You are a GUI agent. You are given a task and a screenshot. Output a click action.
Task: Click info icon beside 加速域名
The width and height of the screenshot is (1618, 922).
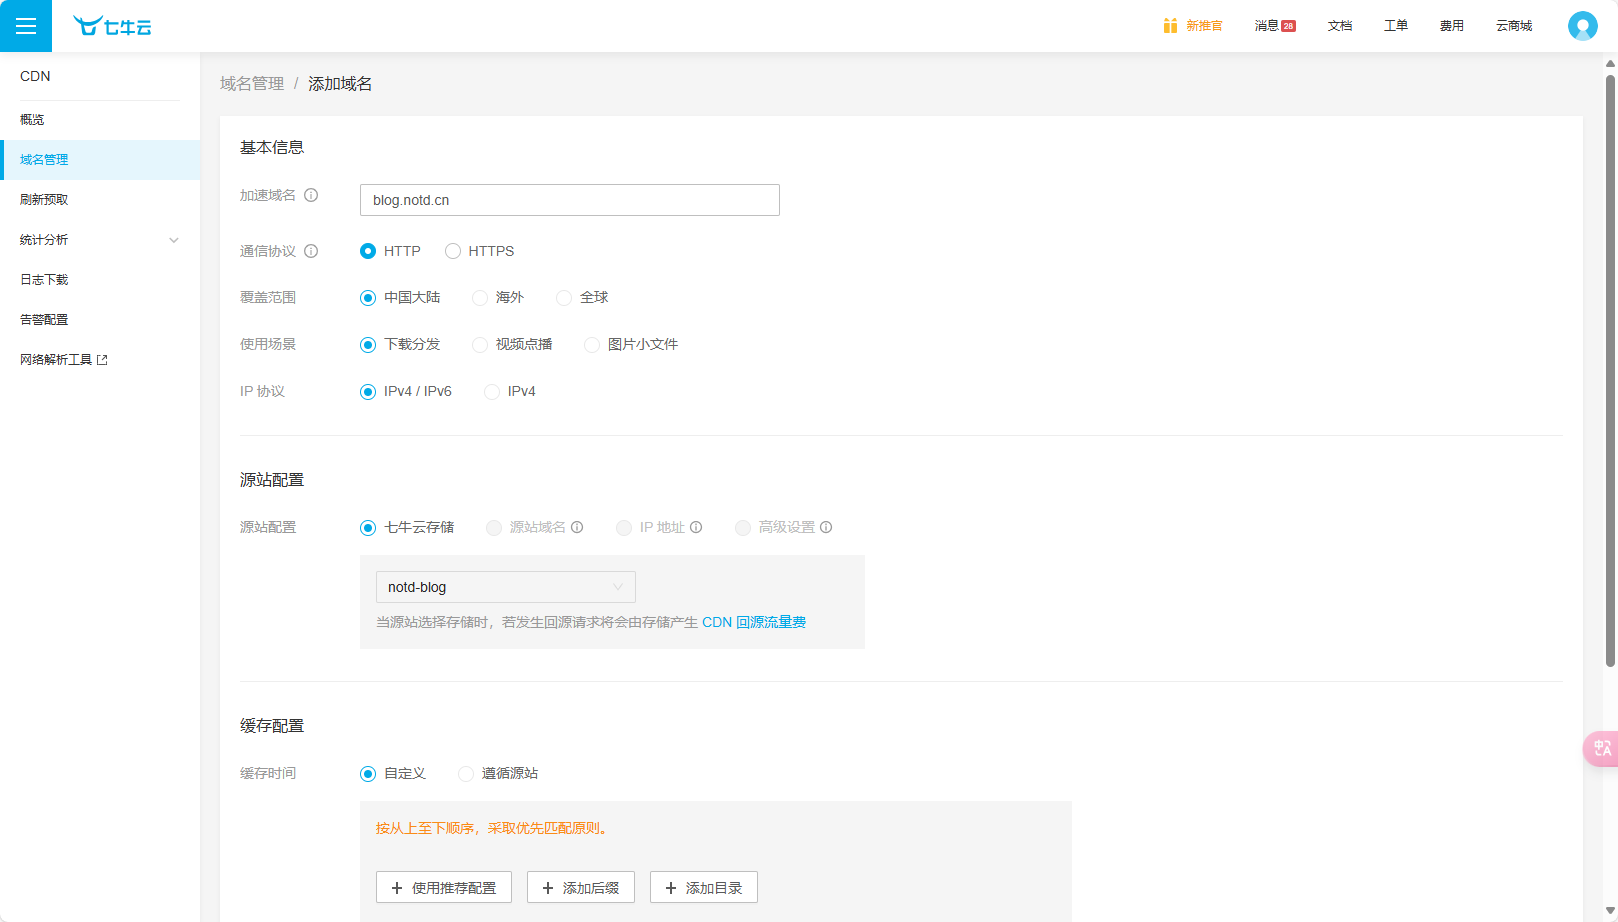pyautogui.click(x=311, y=195)
